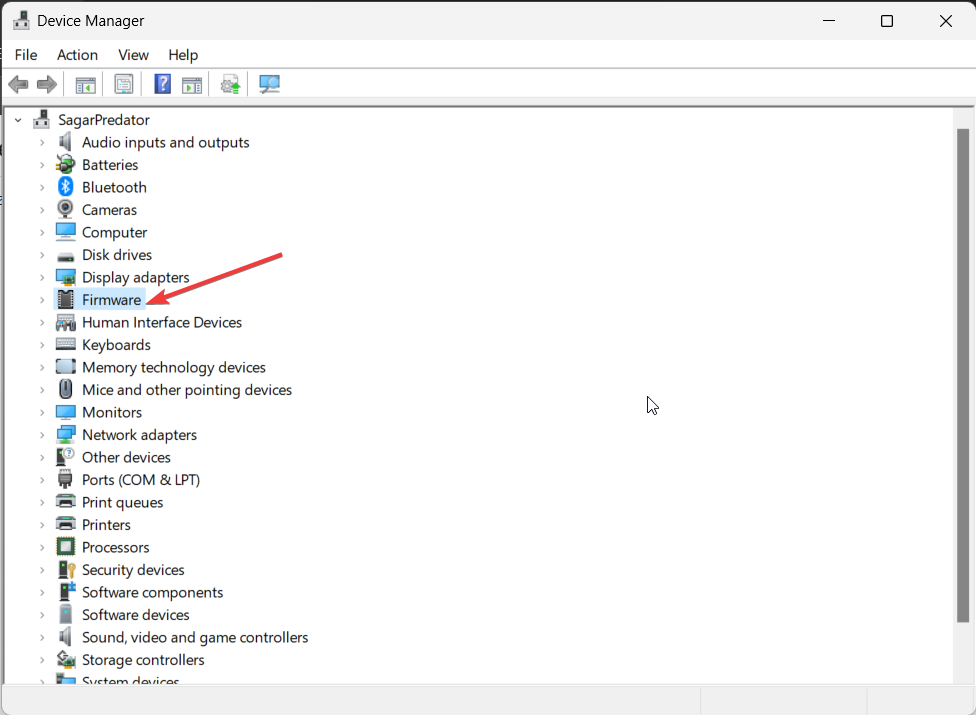976x715 pixels.
Task: Select the Software components row
Action: pos(152,592)
